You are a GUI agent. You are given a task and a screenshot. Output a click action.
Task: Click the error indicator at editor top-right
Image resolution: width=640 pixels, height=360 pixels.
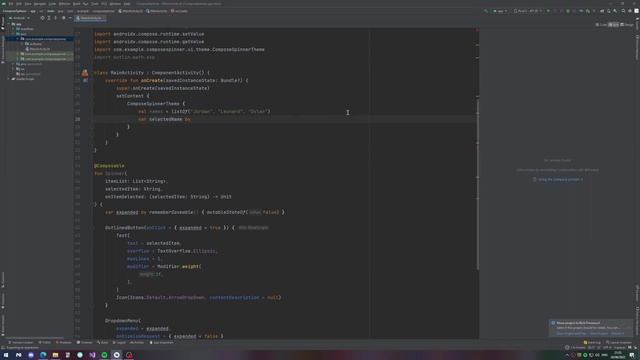click(477, 30)
